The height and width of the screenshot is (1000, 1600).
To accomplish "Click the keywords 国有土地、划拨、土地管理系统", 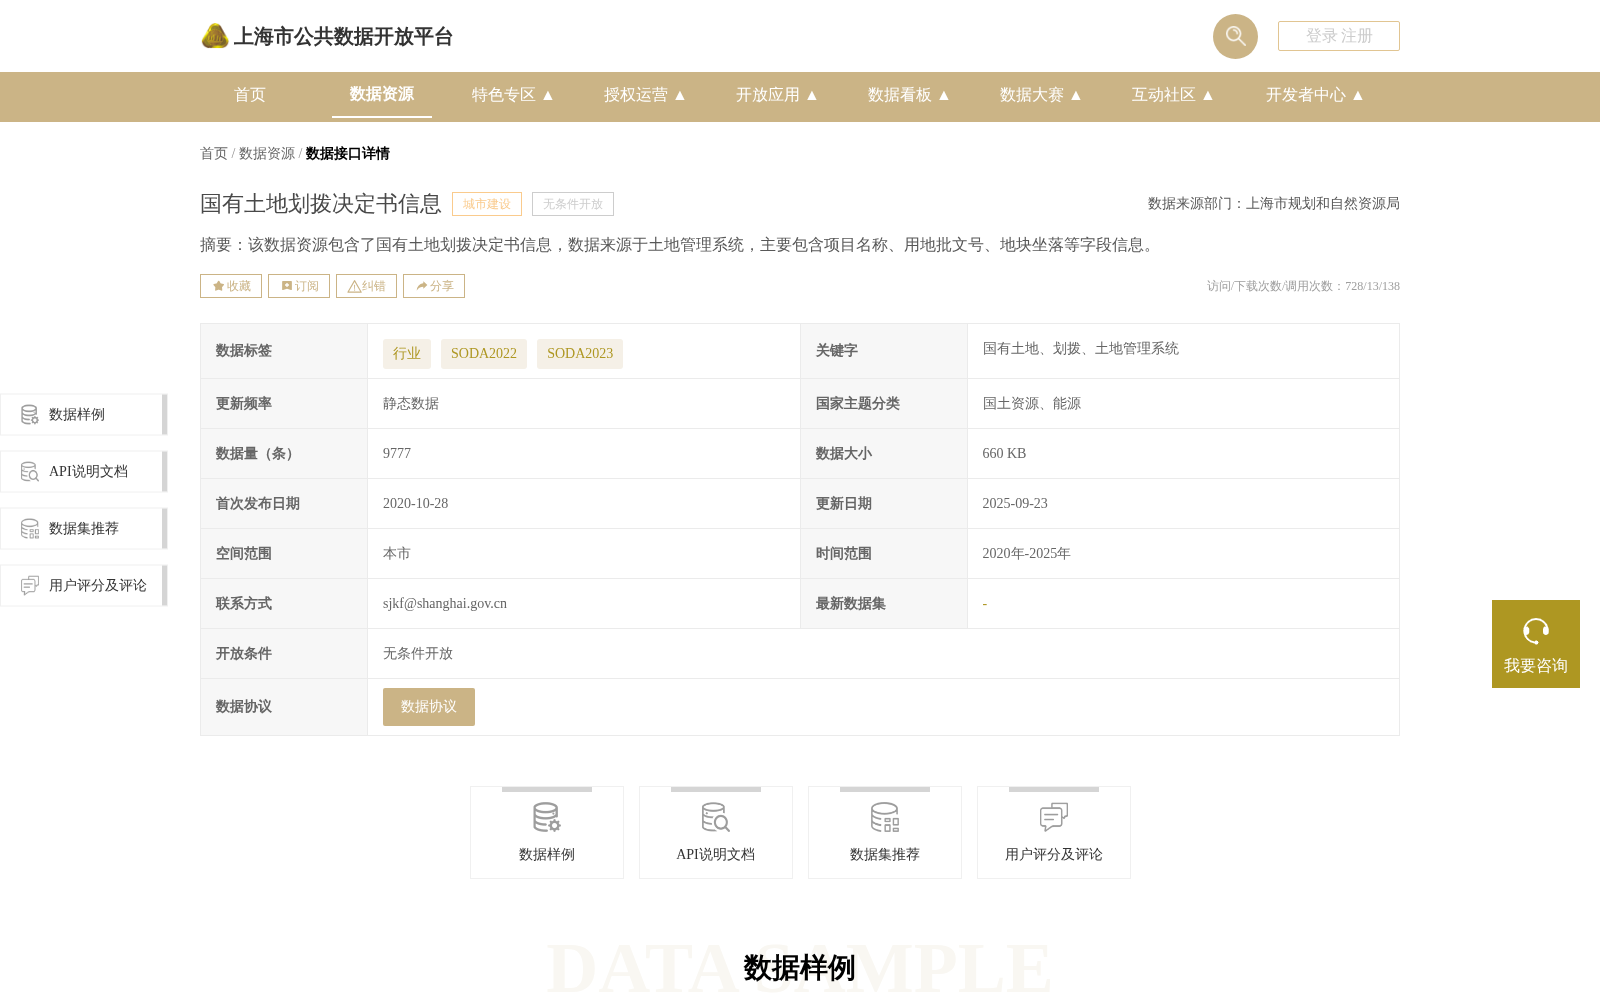I will point(1081,349).
